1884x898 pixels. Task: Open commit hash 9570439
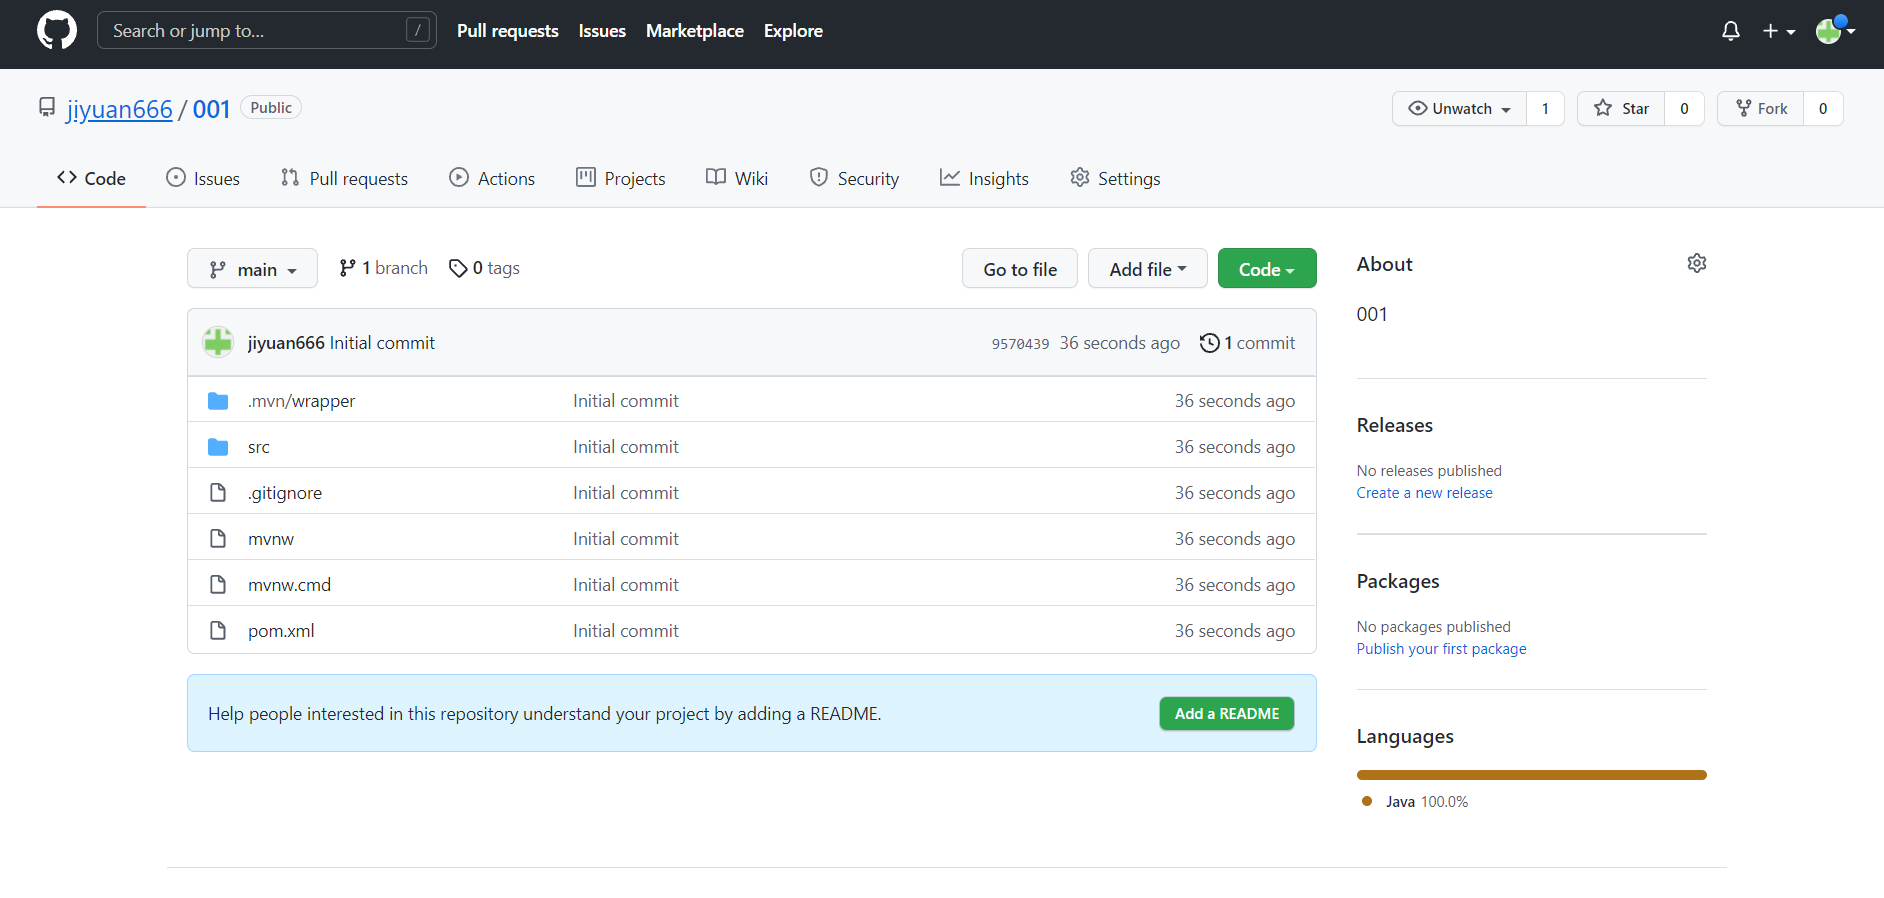coord(1020,344)
